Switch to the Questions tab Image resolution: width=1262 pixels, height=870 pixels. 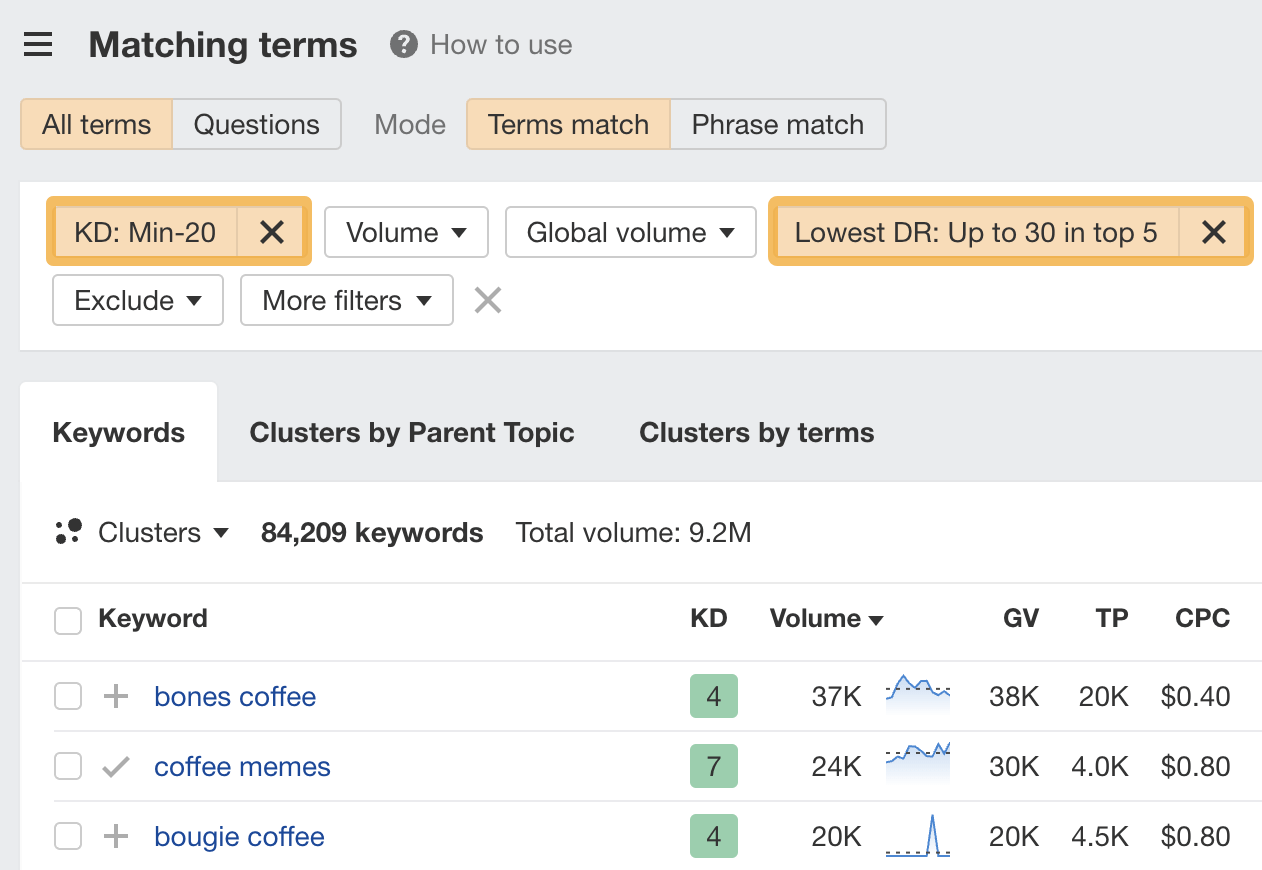point(256,124)
